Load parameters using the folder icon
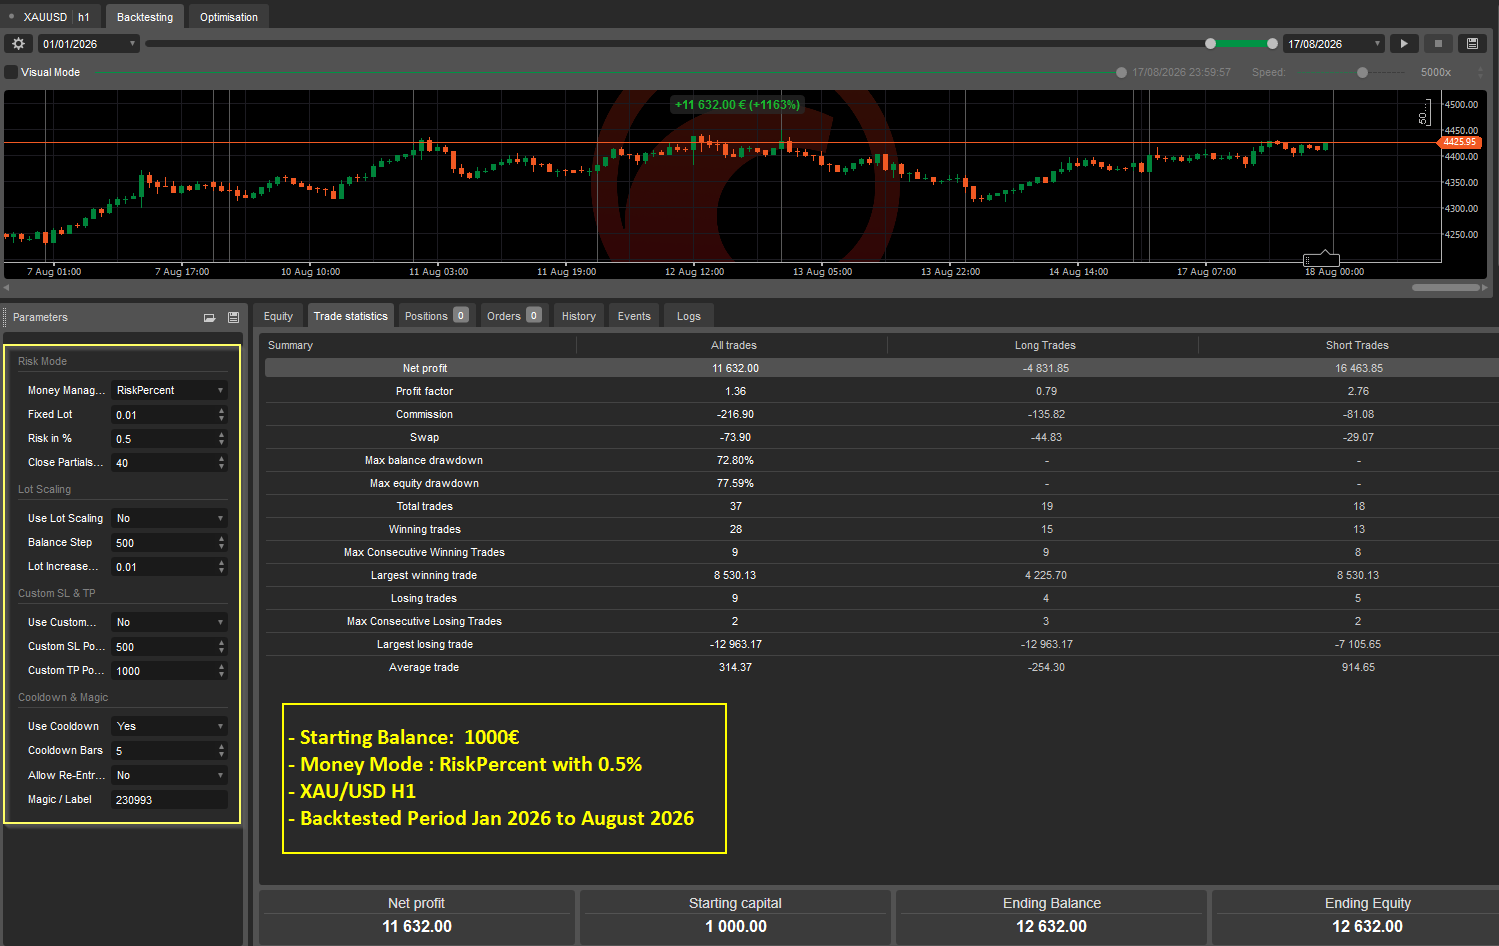1499x946 pixels. click(x=209, y=318)
